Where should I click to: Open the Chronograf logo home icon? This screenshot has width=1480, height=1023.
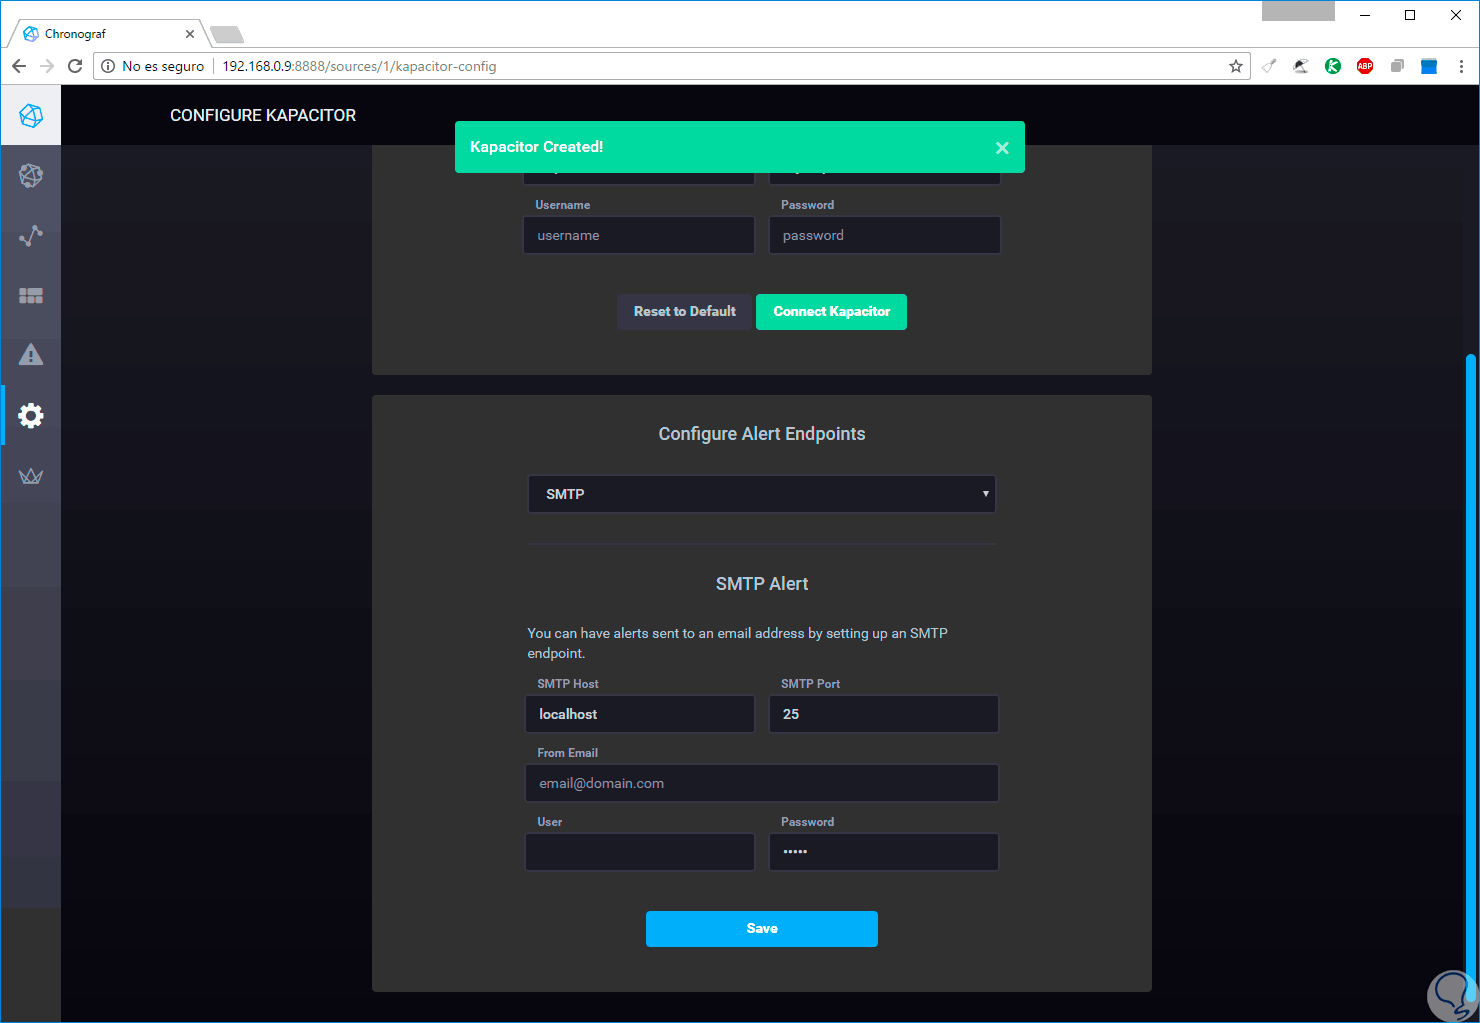(31, 115)
